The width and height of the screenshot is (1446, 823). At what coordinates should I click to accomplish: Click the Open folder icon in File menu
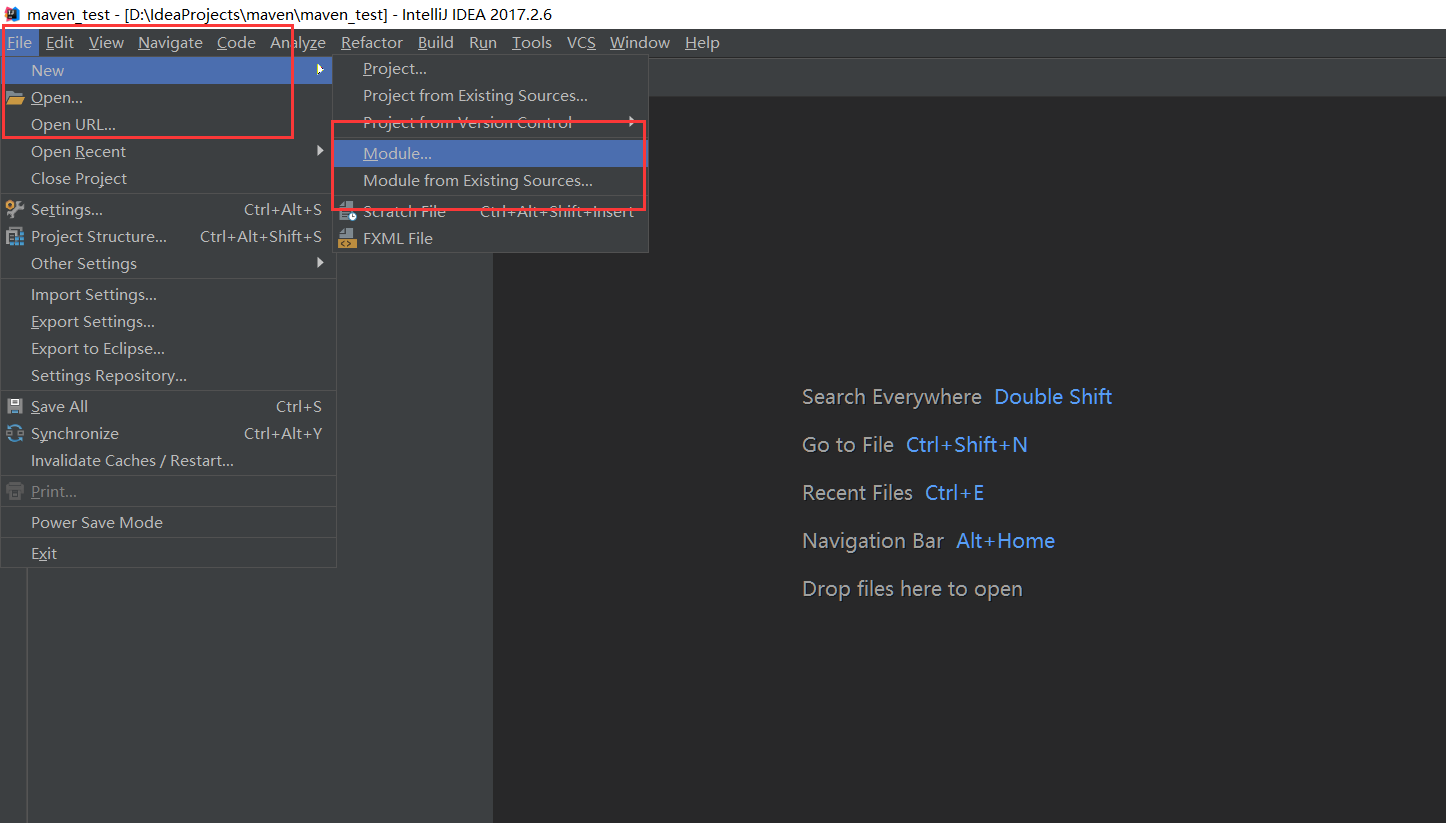point(14,98)
